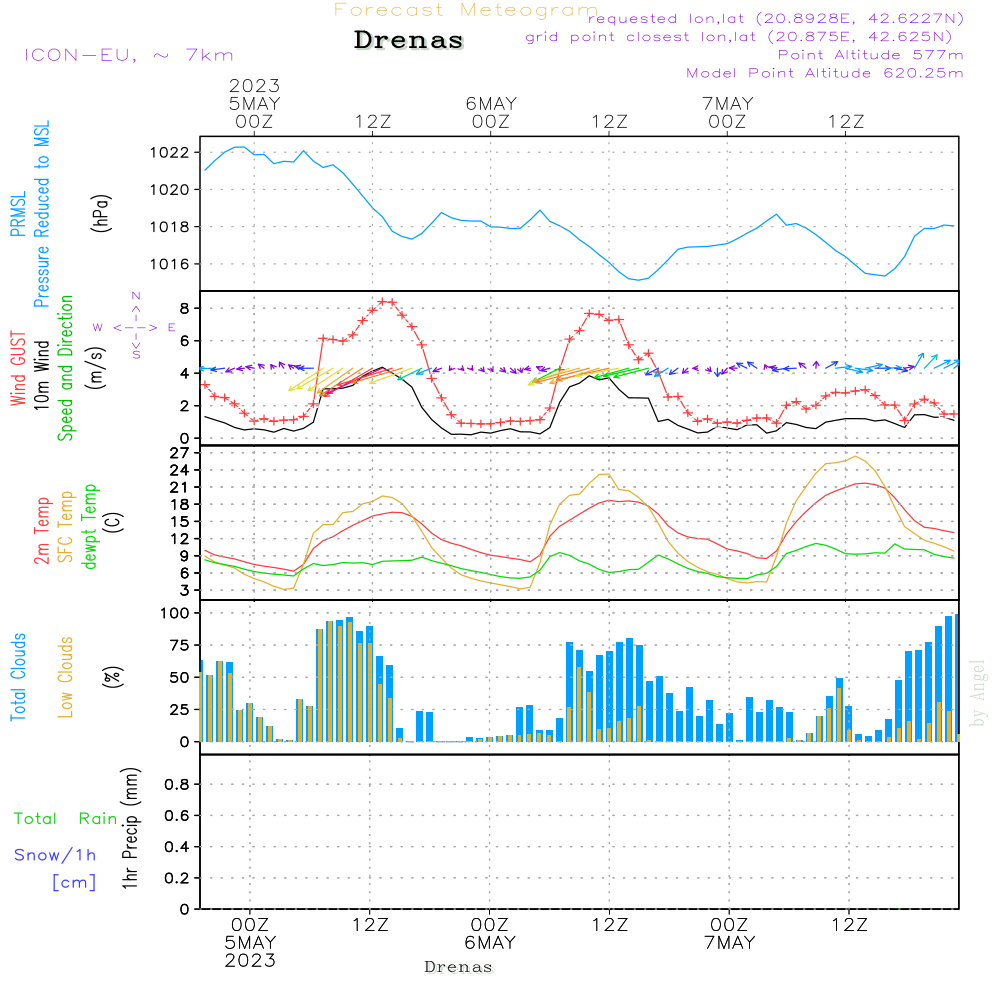Click the red 2m Temp legend label
Image resolution: width=1000 pixels, height=1000 pixels.
pos(43,528)
